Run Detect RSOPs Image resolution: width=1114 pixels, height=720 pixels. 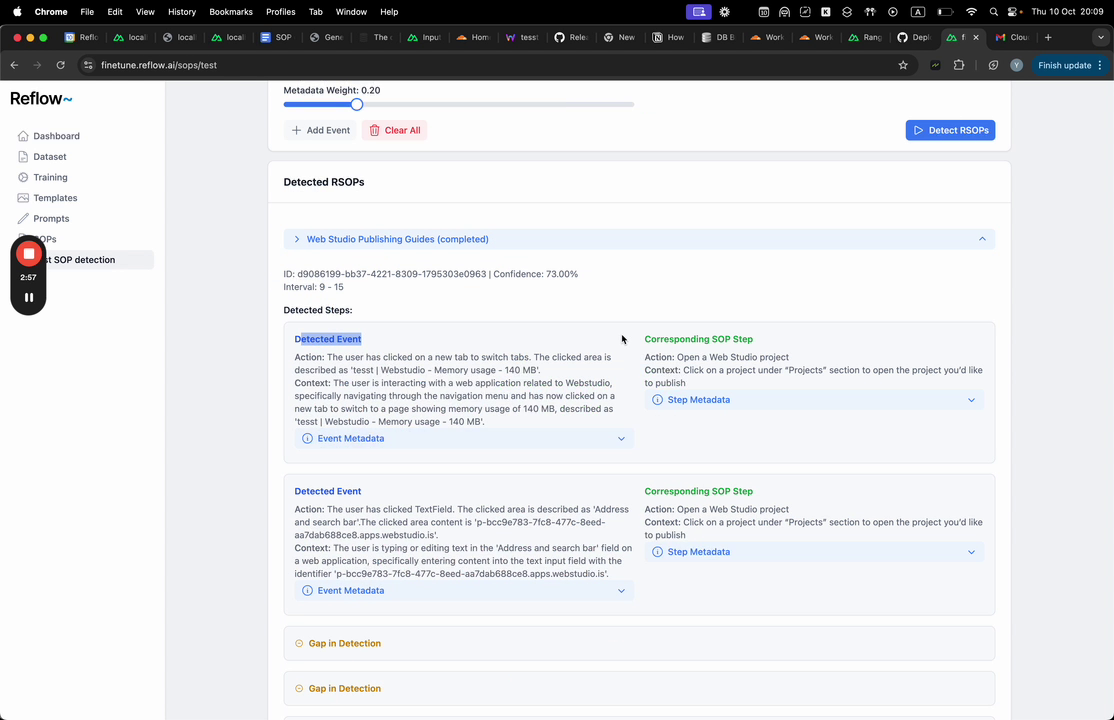coord(950,130)
